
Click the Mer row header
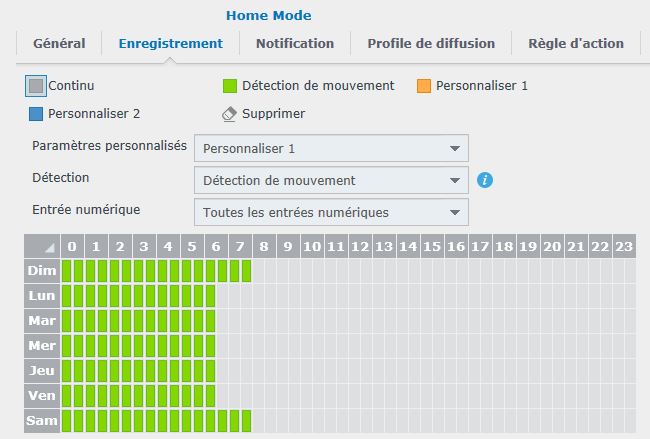pyautogui.click(x=42, y=346)
